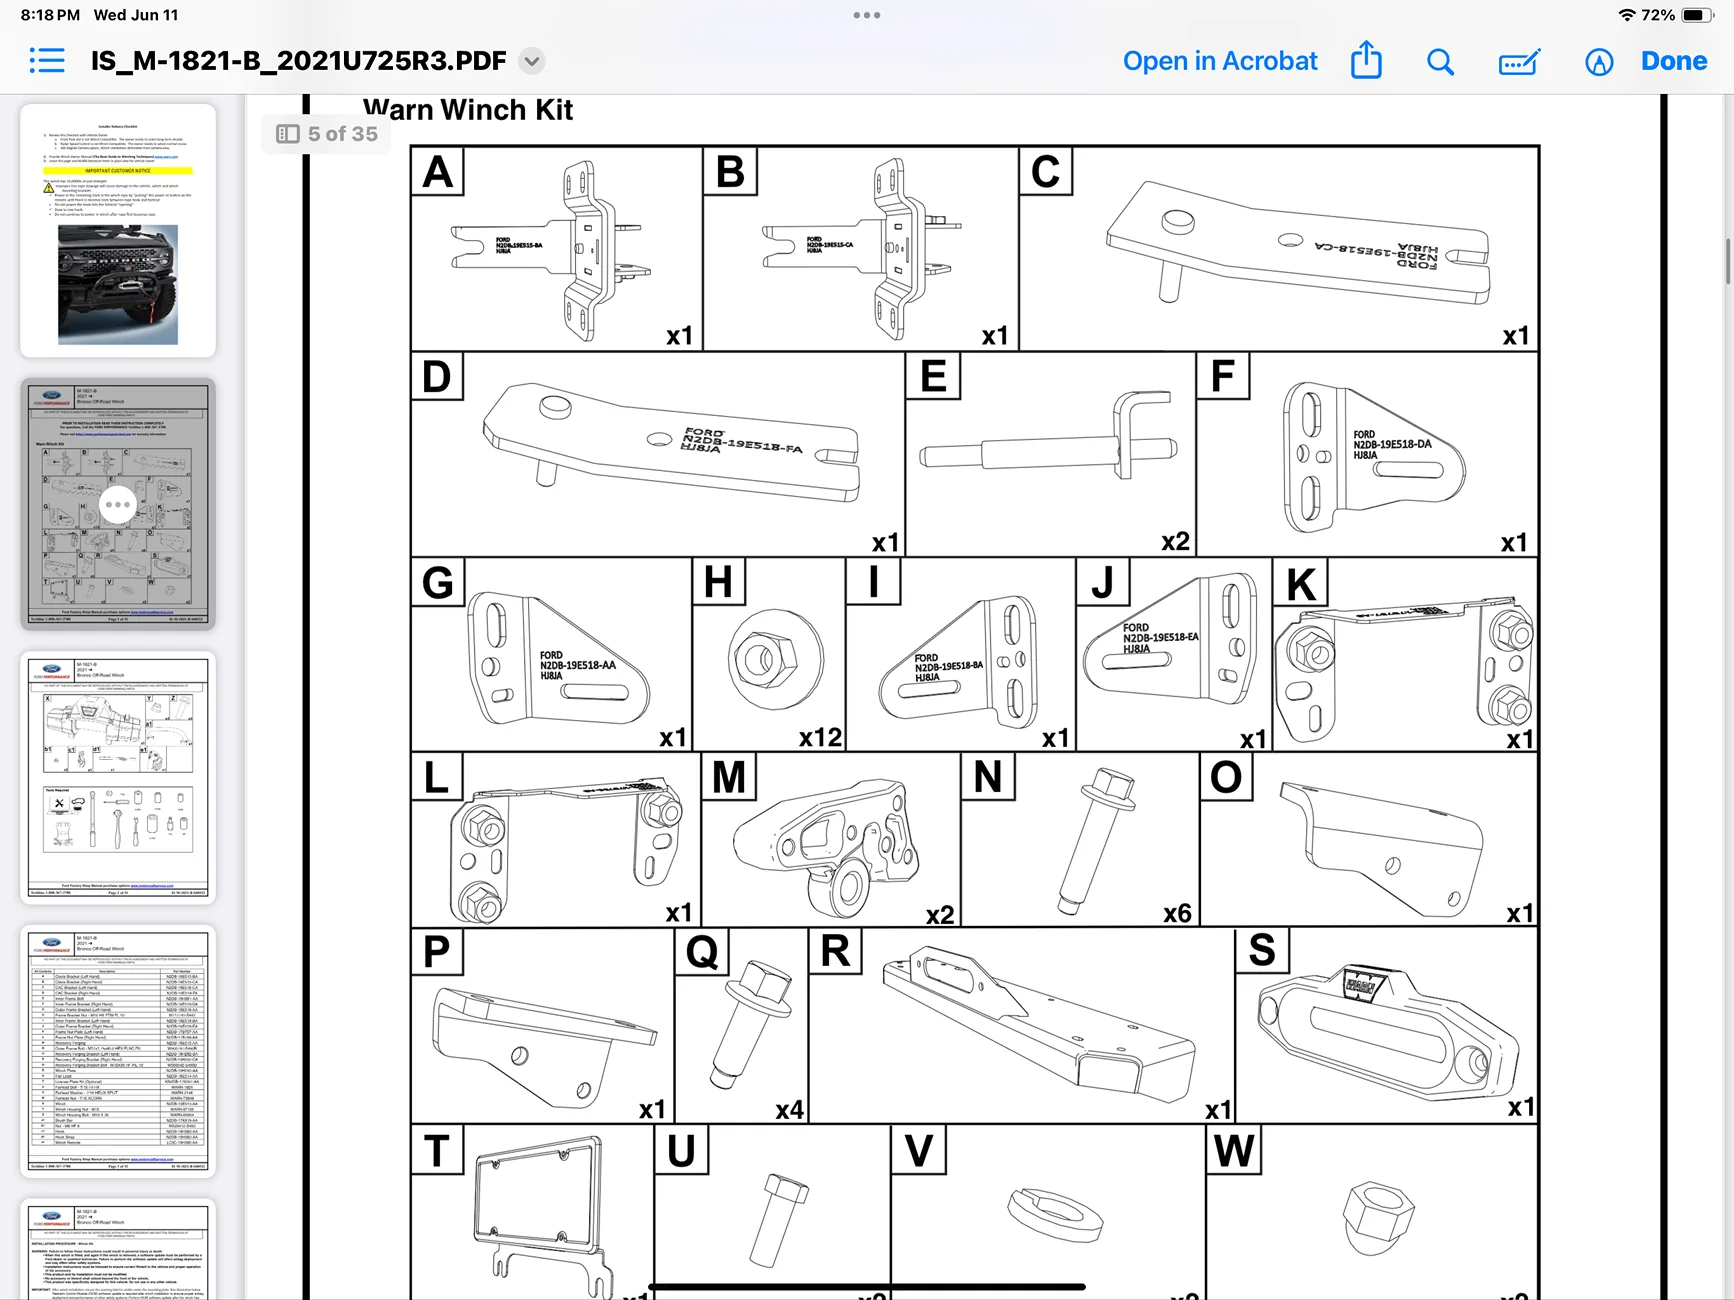Open the form fill keyboard icon
The height and width of the screenshot is (1300, 1734).
coord(1519,62)
